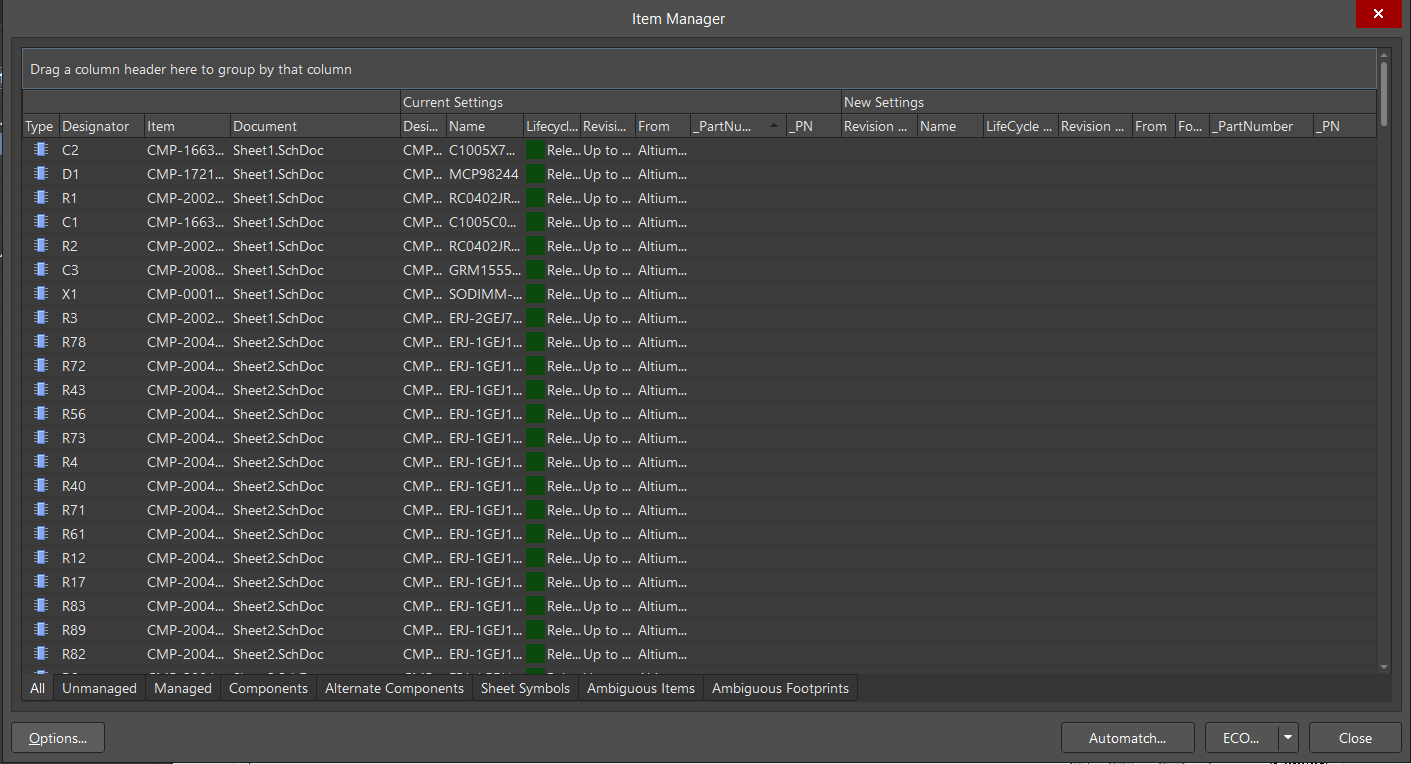Open the ECO dropdown arrow
Viewport: 1411px width, 764px height.
(1288, 737)
